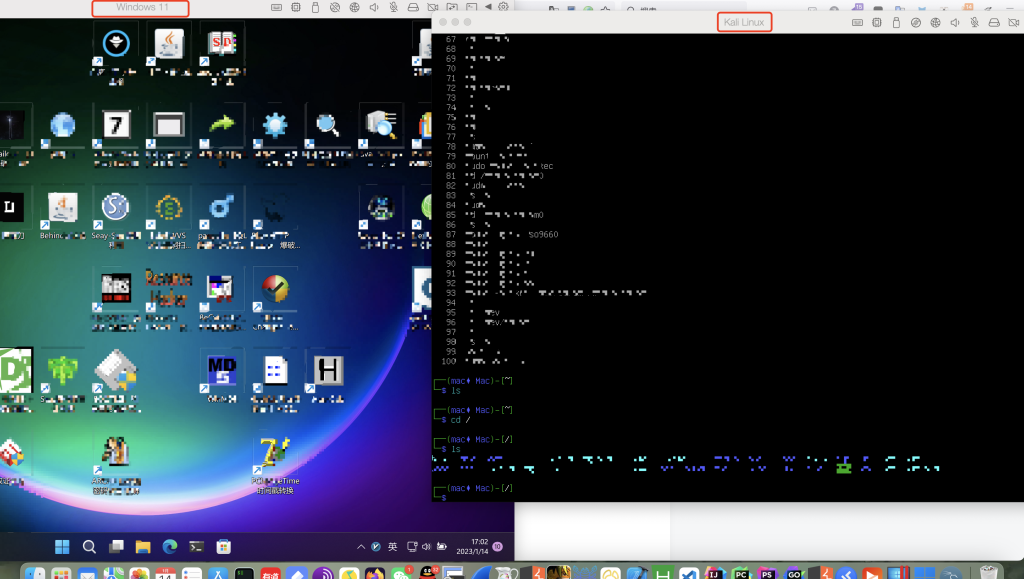Expand hidden tray icons chevron on taskbar
This screenshot has height=579, width=1024.
point(360,547)
